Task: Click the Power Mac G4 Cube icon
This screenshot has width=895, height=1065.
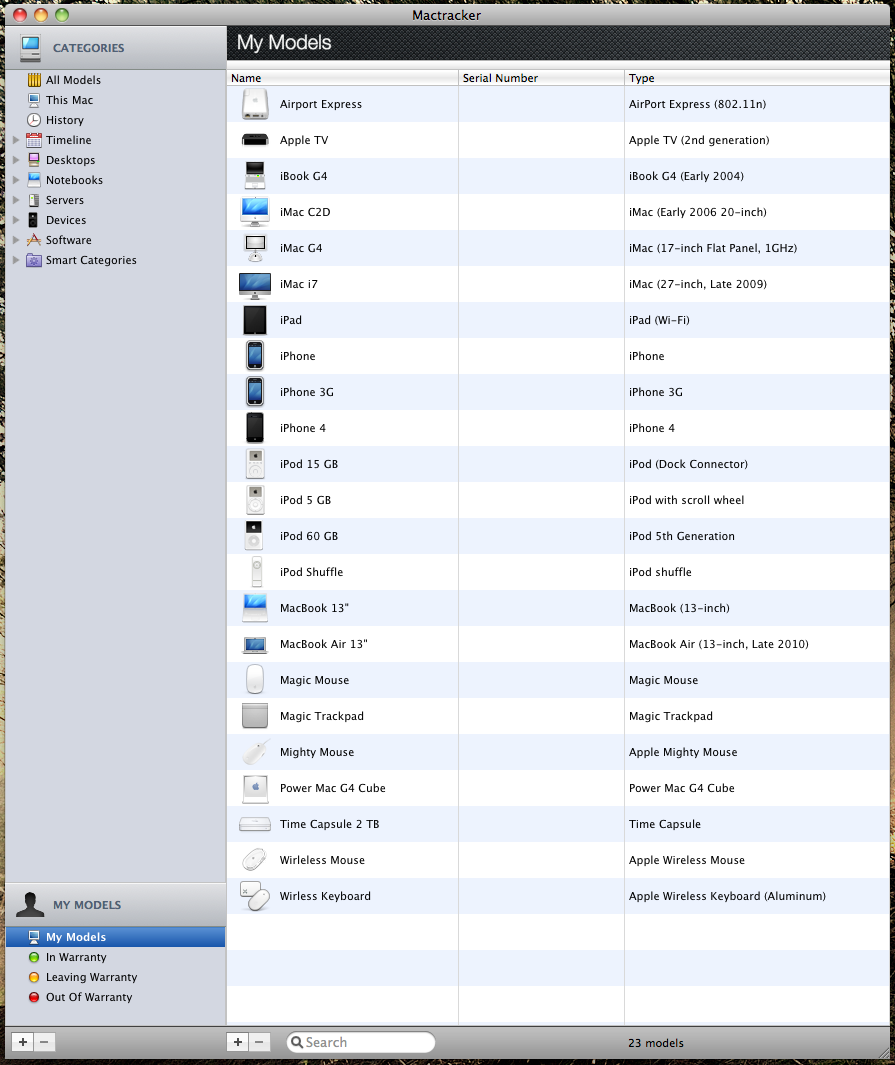Action: click(255, 788)
